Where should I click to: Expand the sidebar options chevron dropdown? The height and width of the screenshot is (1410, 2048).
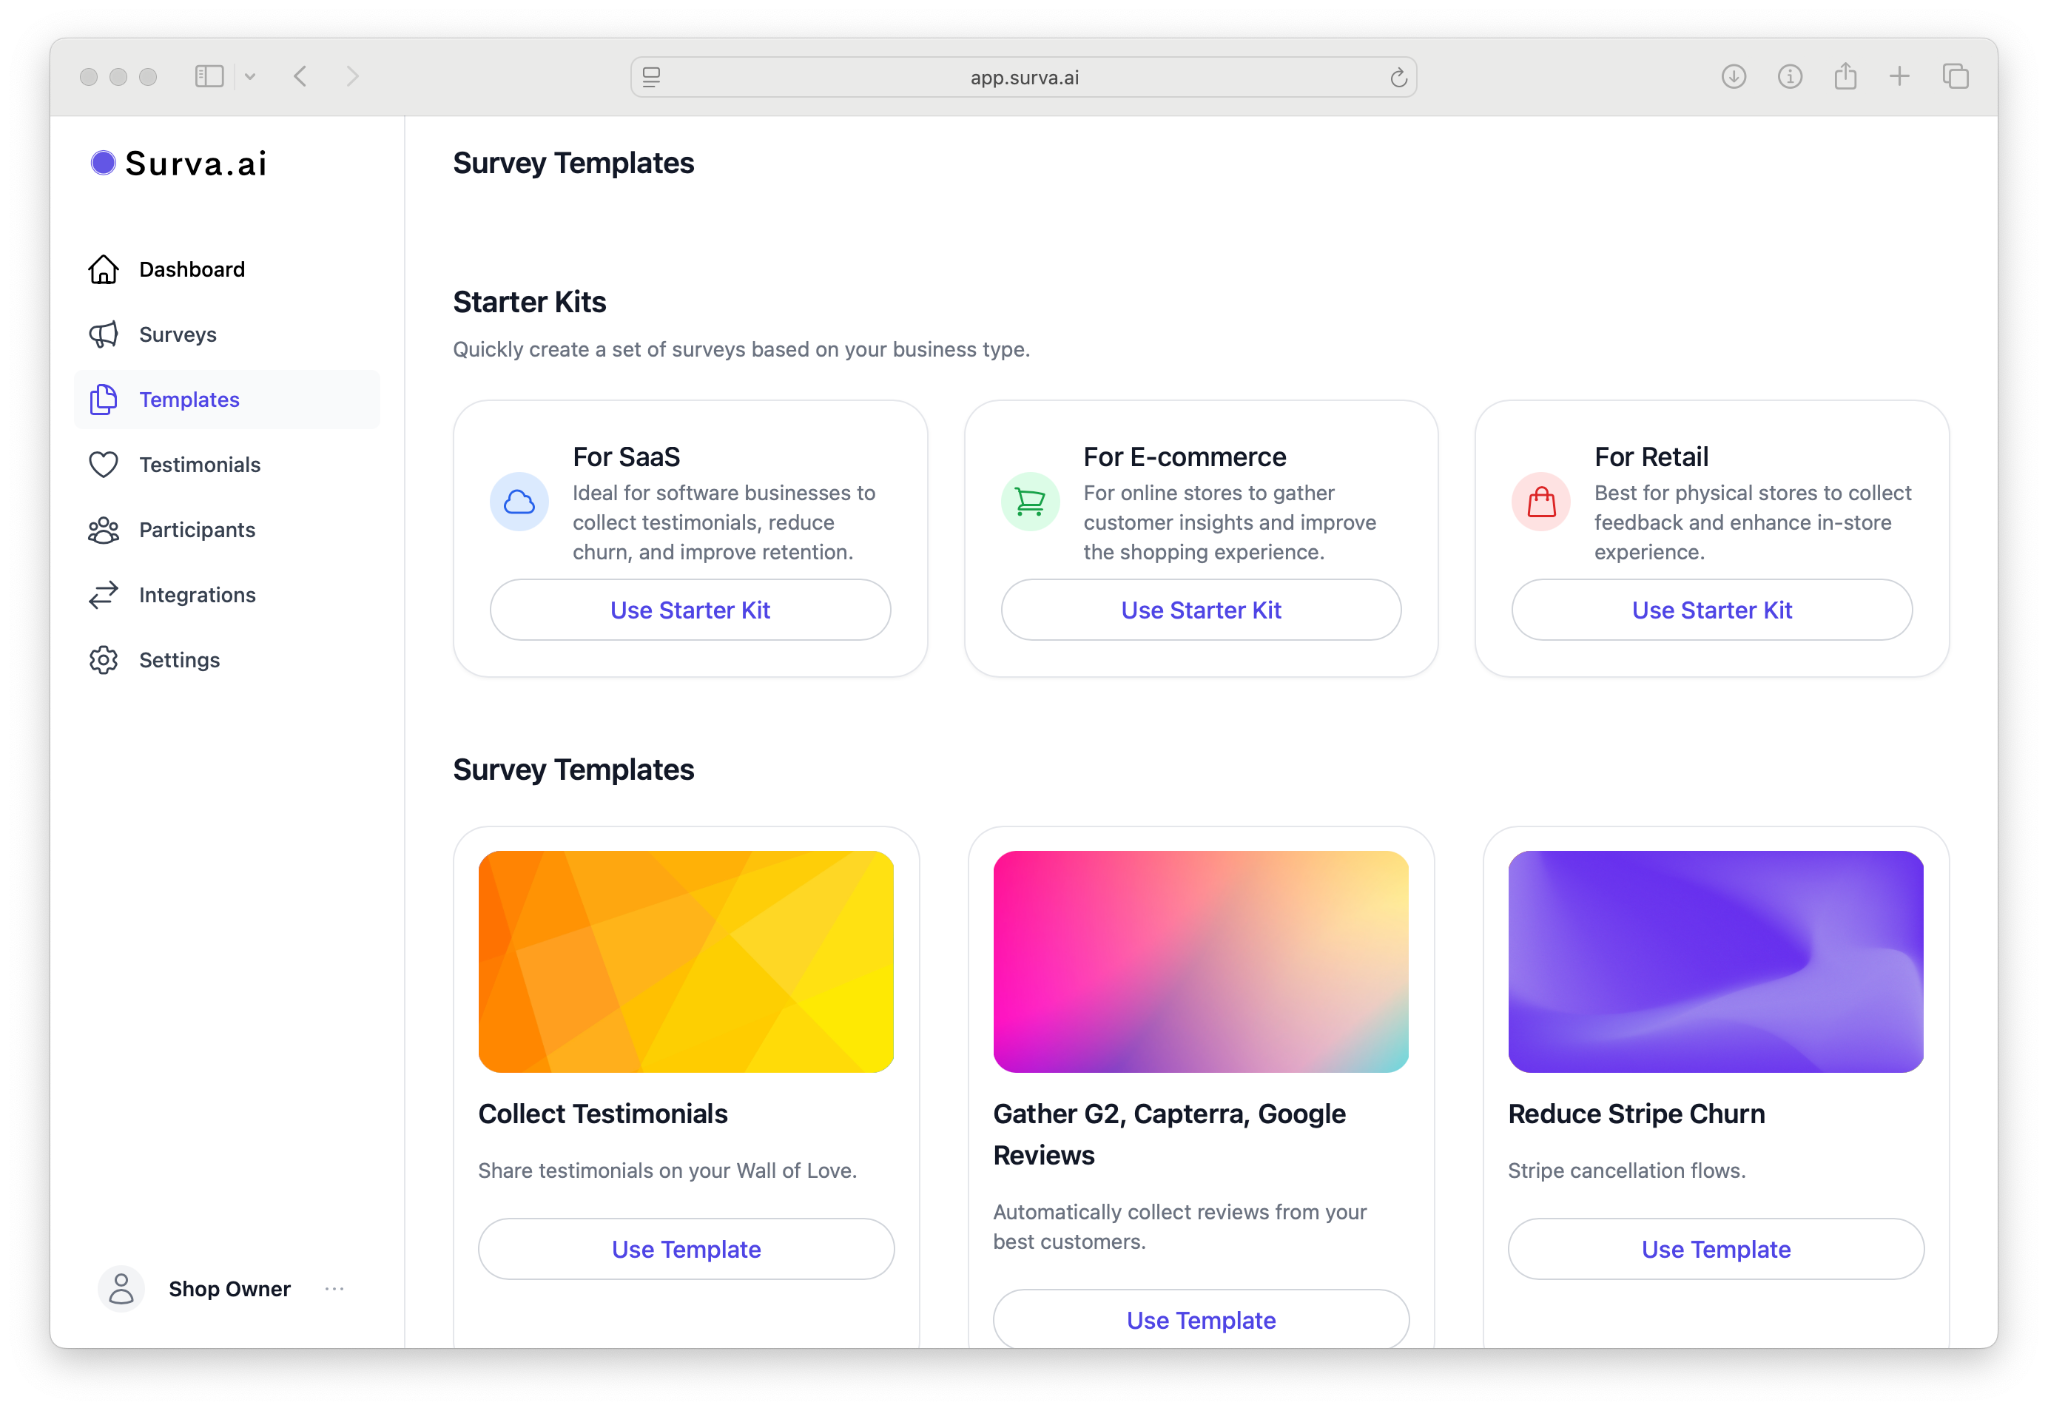(250, 76)
